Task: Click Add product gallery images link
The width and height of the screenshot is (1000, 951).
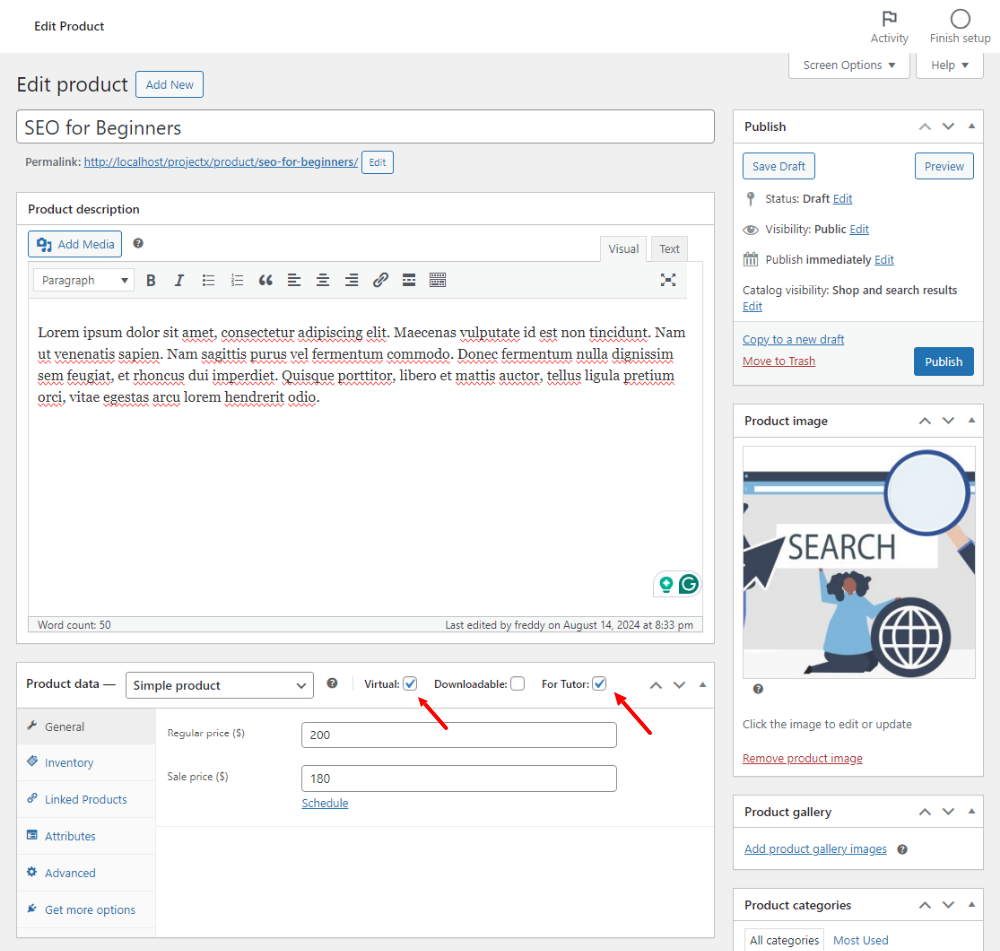Action: [x=815, y=849]
